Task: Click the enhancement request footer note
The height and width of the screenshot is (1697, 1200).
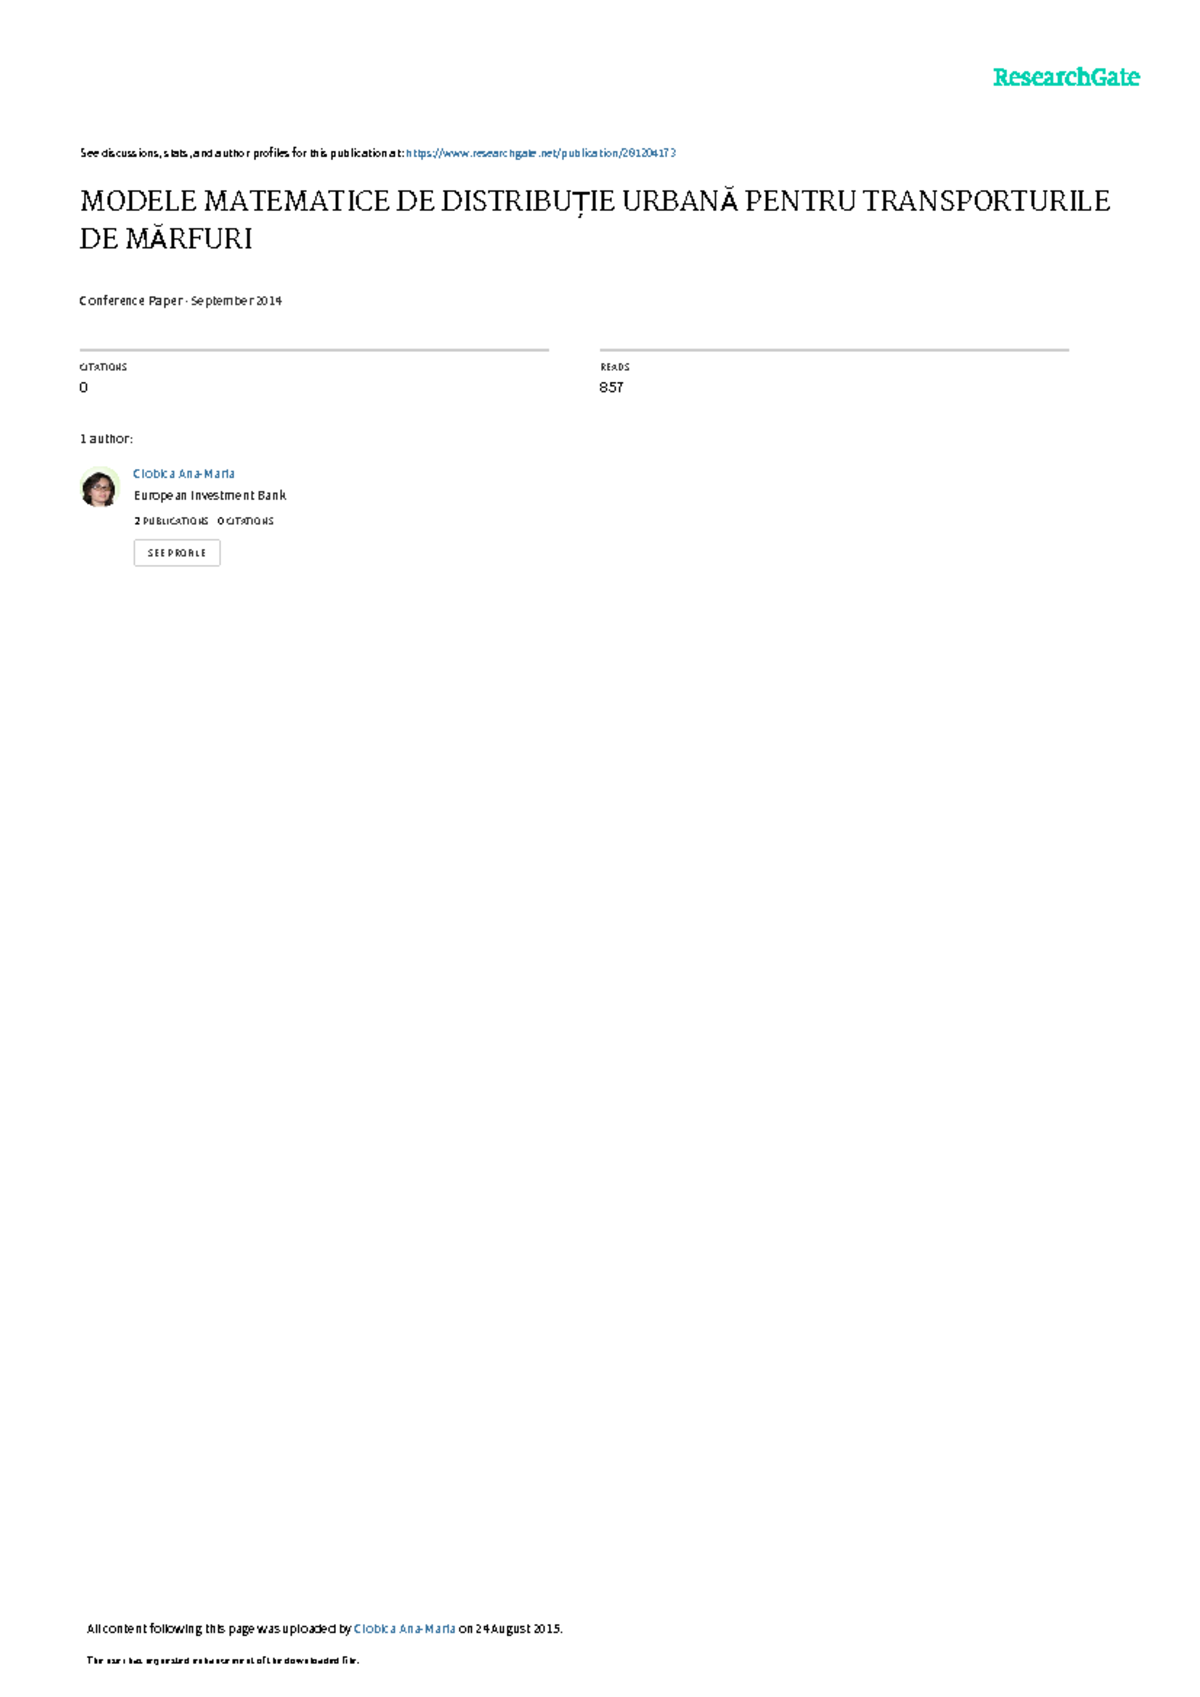Action: click(x=223, y=1661)
